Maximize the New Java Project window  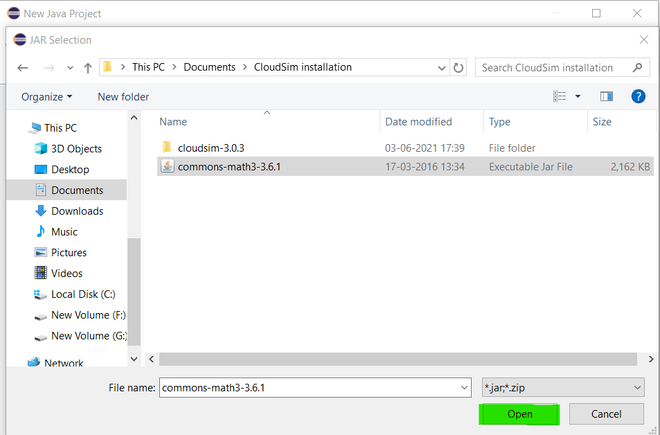pyautogui.click(x=596, y=13)
